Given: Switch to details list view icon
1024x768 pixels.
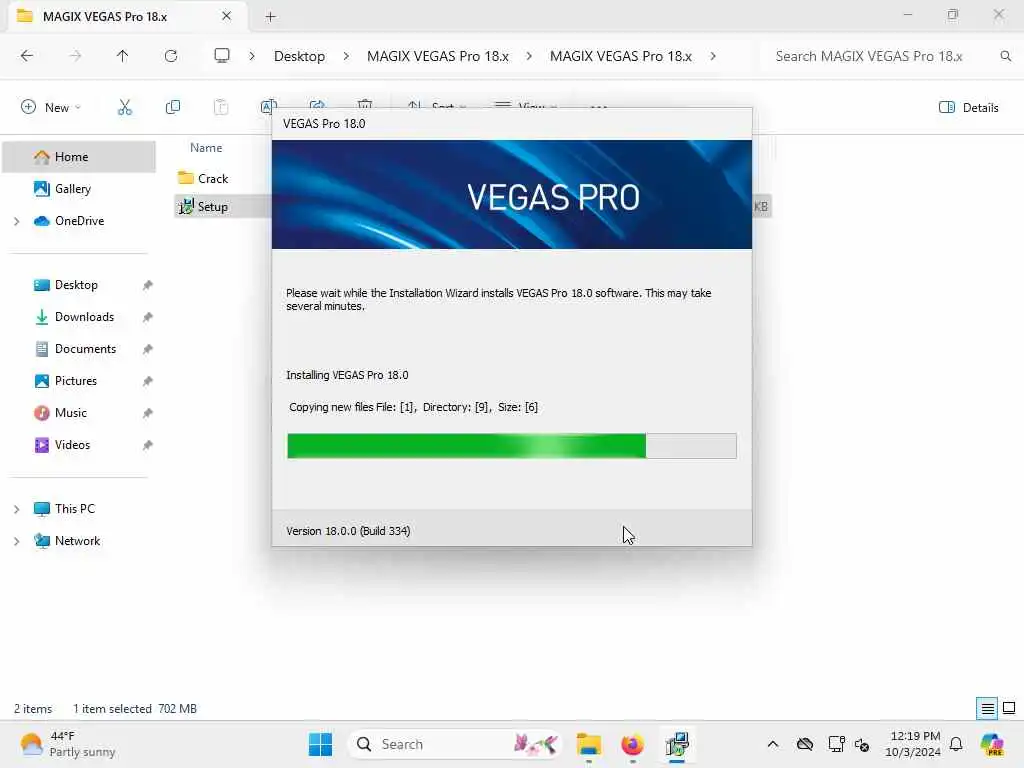Looking at the screenshot, I should pyautogui.click(x=987, y=709).
